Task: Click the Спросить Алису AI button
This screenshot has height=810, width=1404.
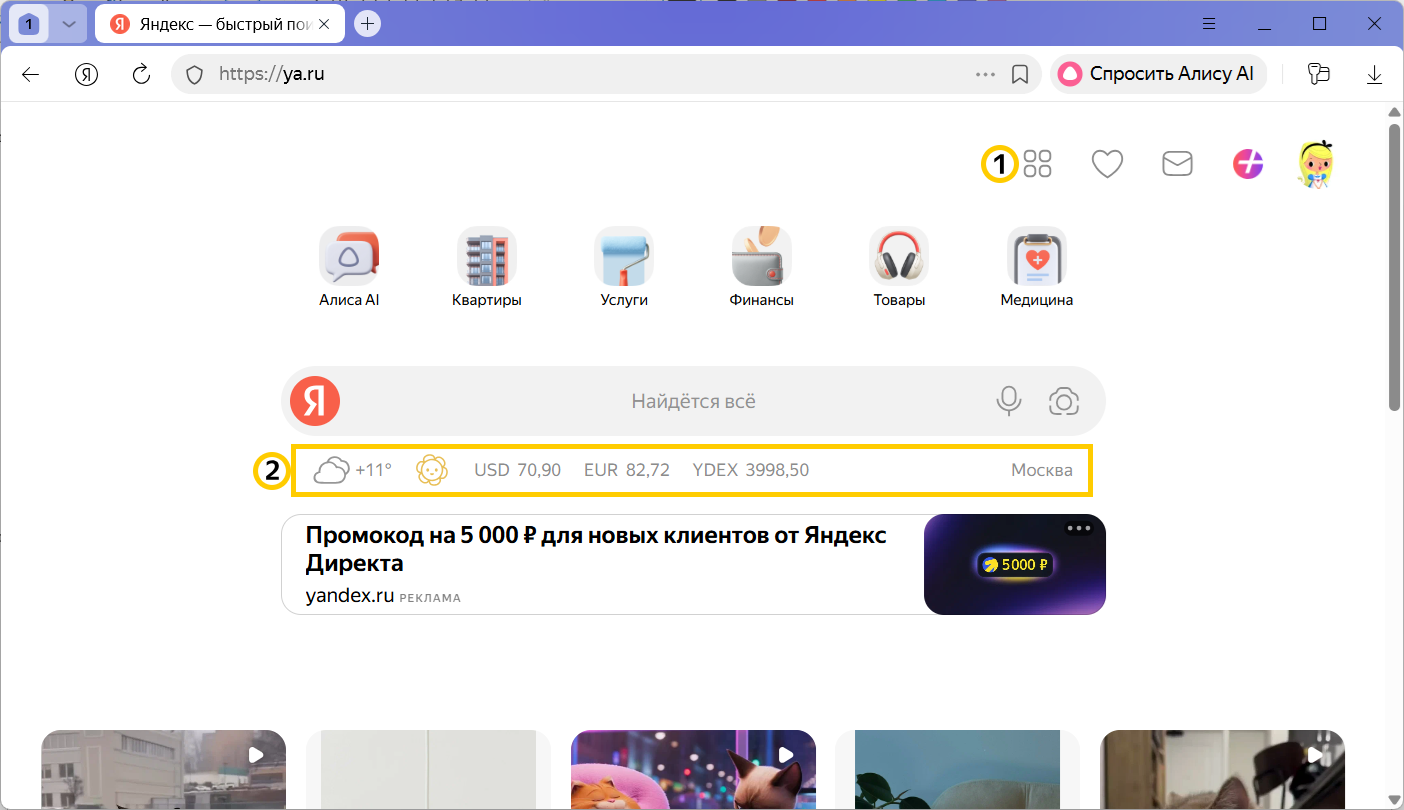Action: pos(1158,74)
